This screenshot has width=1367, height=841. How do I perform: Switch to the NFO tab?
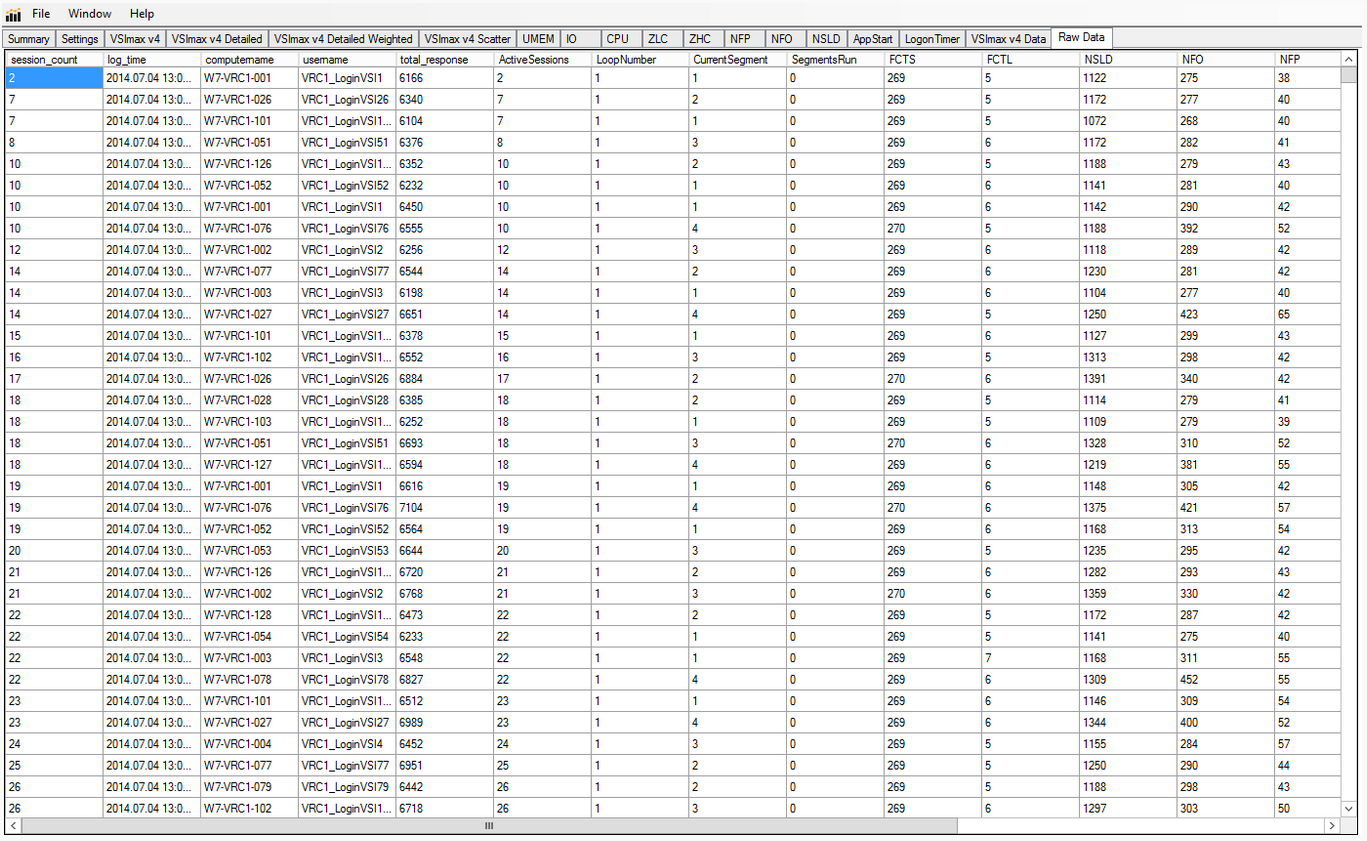pos(784,39)
